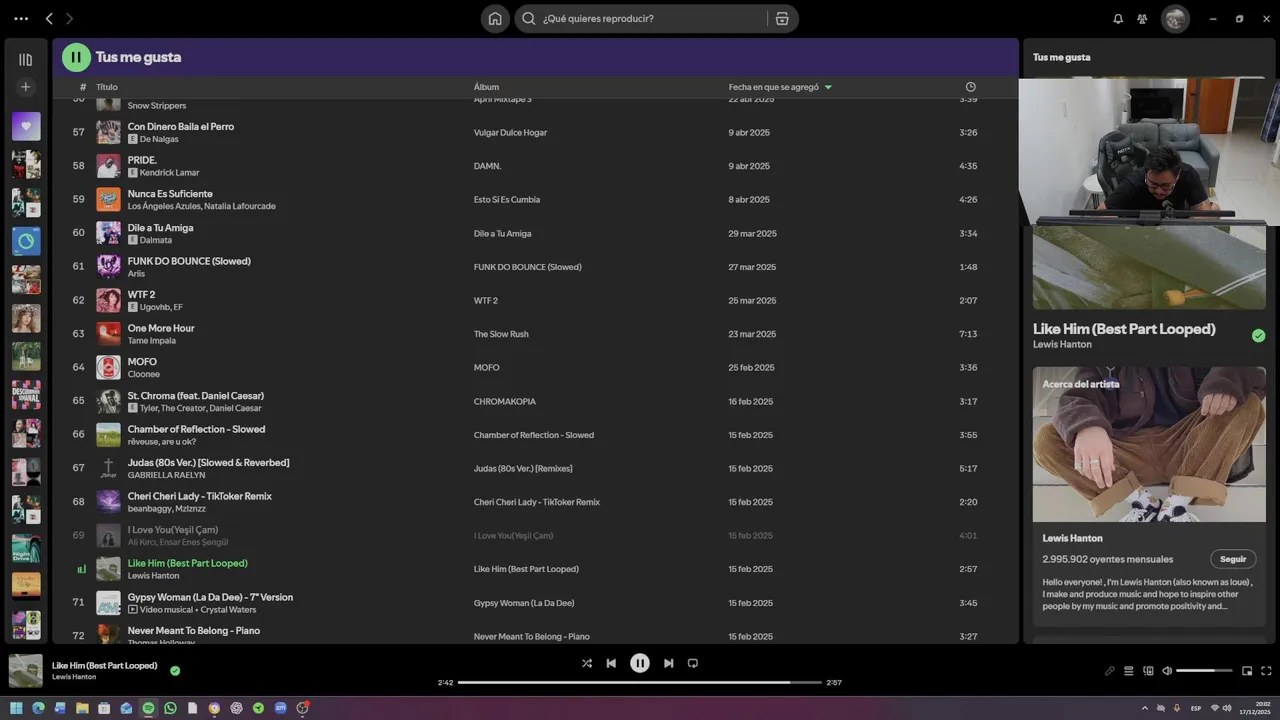Open the user profile avatar menu
Image resolution: width=1280 pixels, height=720 pixels.
[x=1175, y=19]
